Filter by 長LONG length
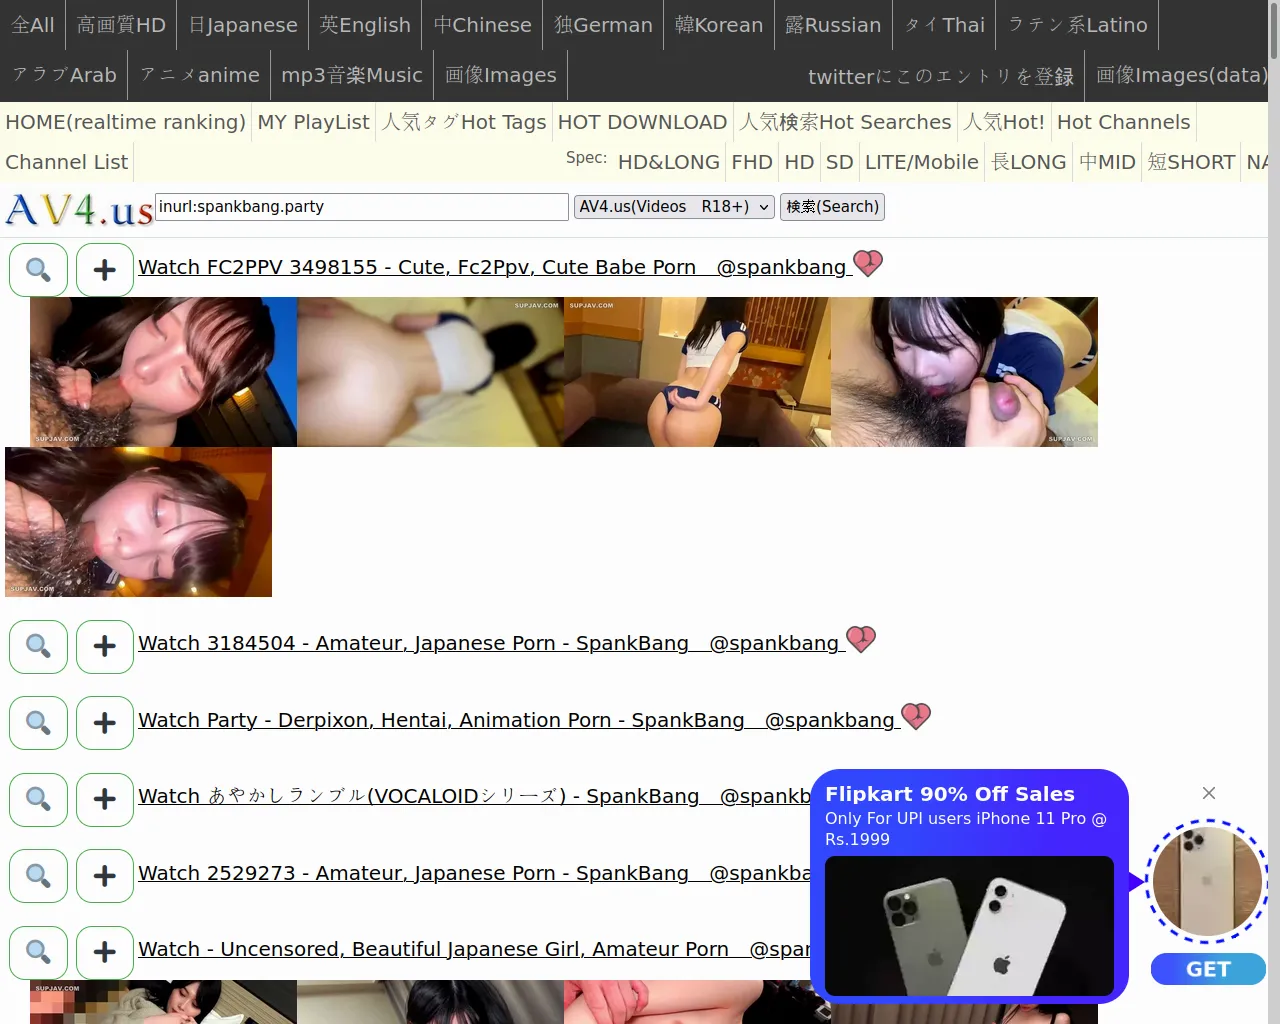Image resolution: width=1280 pixels, height=1024 pixels. [x=1029, y=162]
